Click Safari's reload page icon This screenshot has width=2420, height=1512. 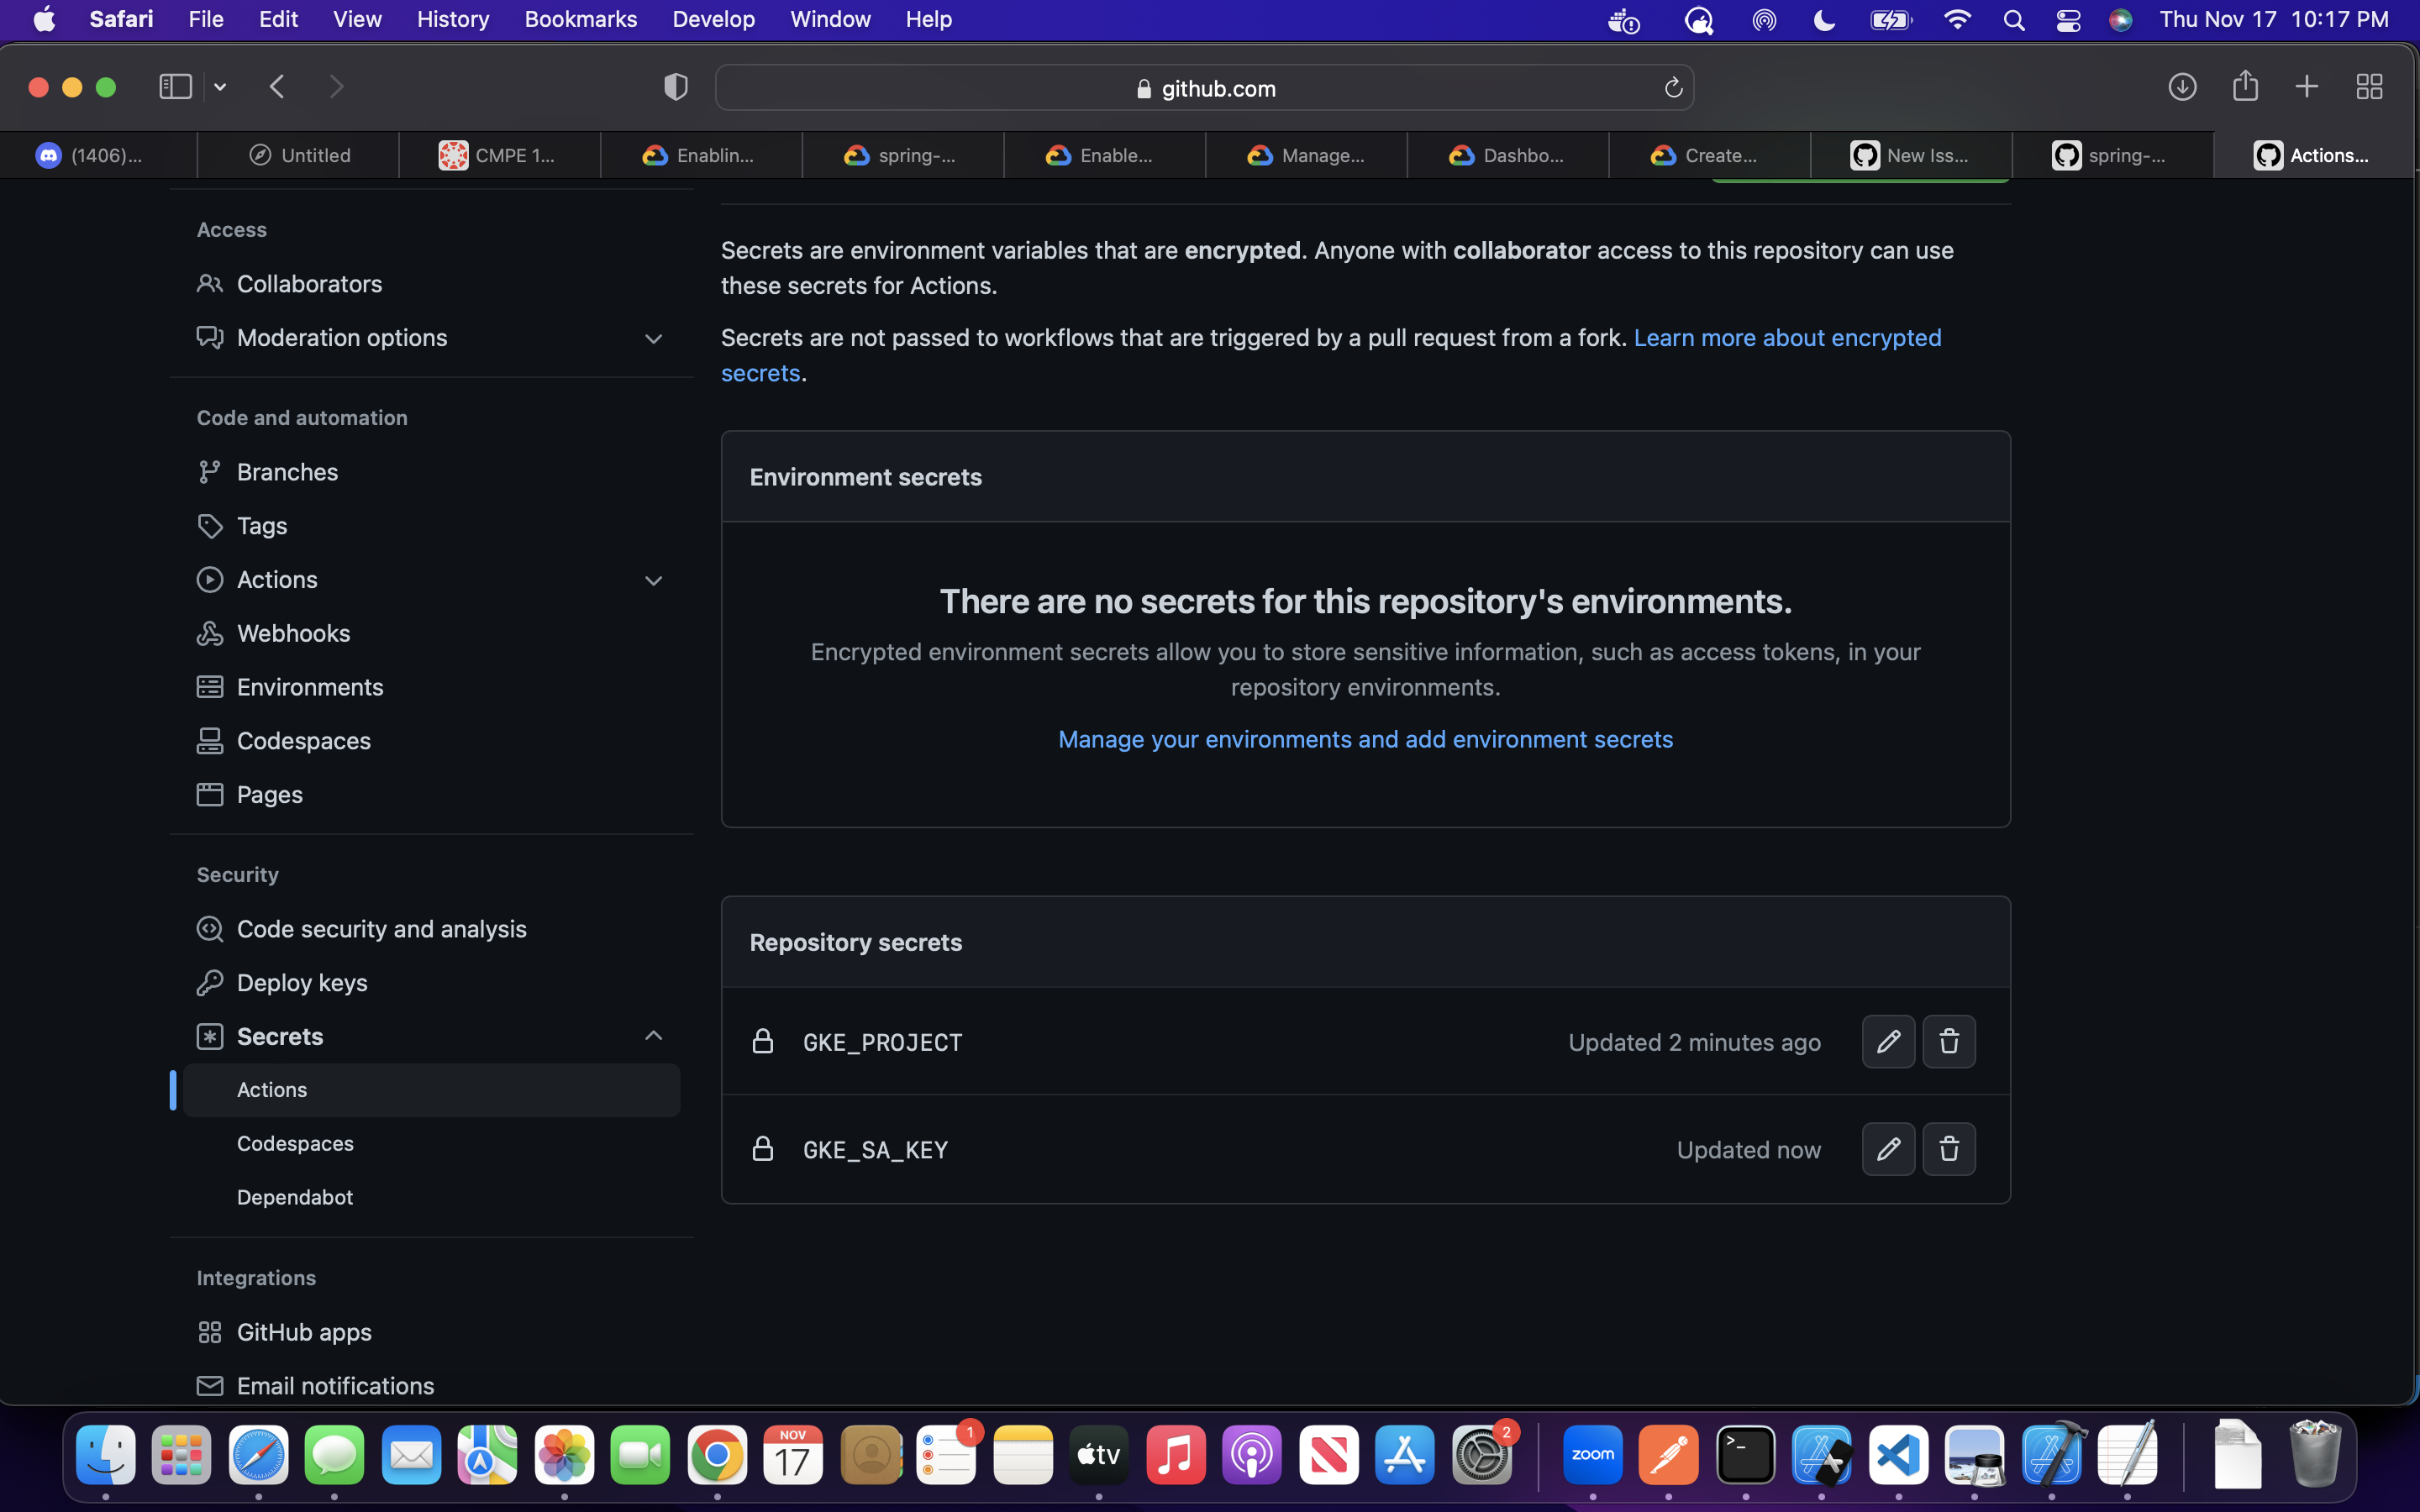click(x=1673, y=88)
